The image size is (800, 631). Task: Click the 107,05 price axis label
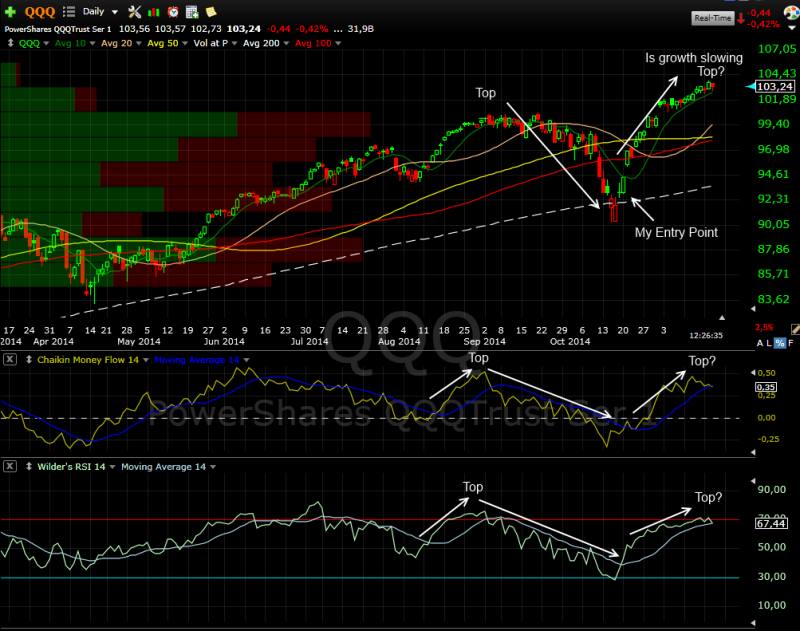(x=777, y=49)
